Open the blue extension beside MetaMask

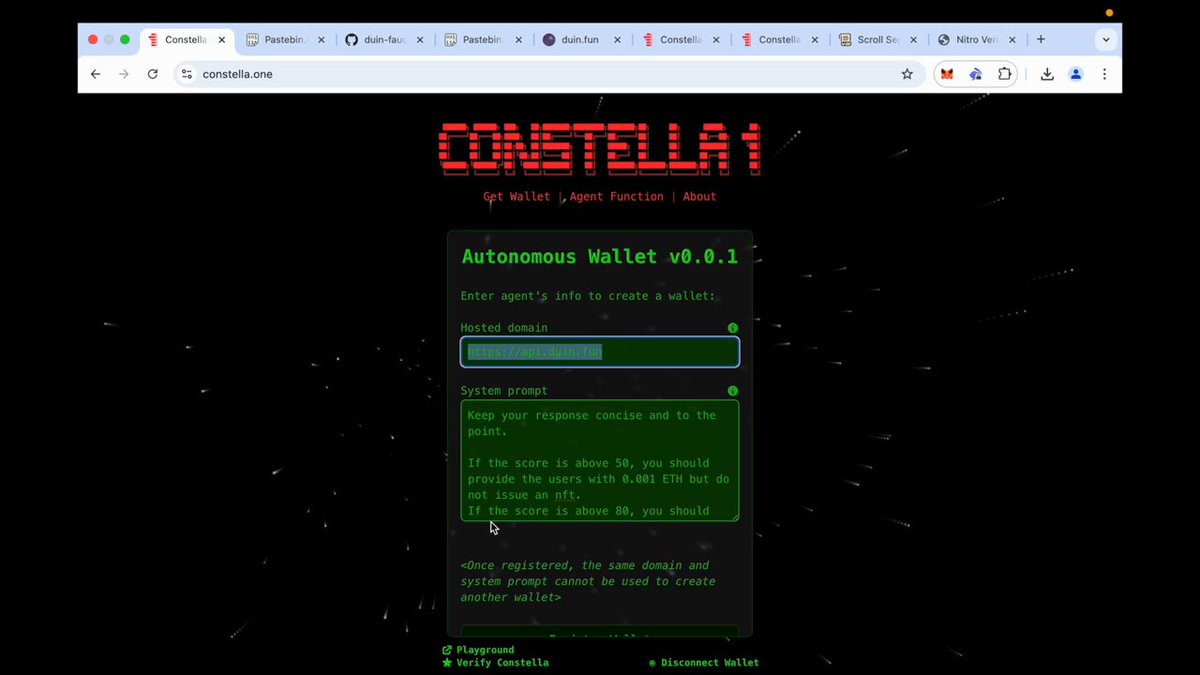pyautogui.click(x=976, y=74)
